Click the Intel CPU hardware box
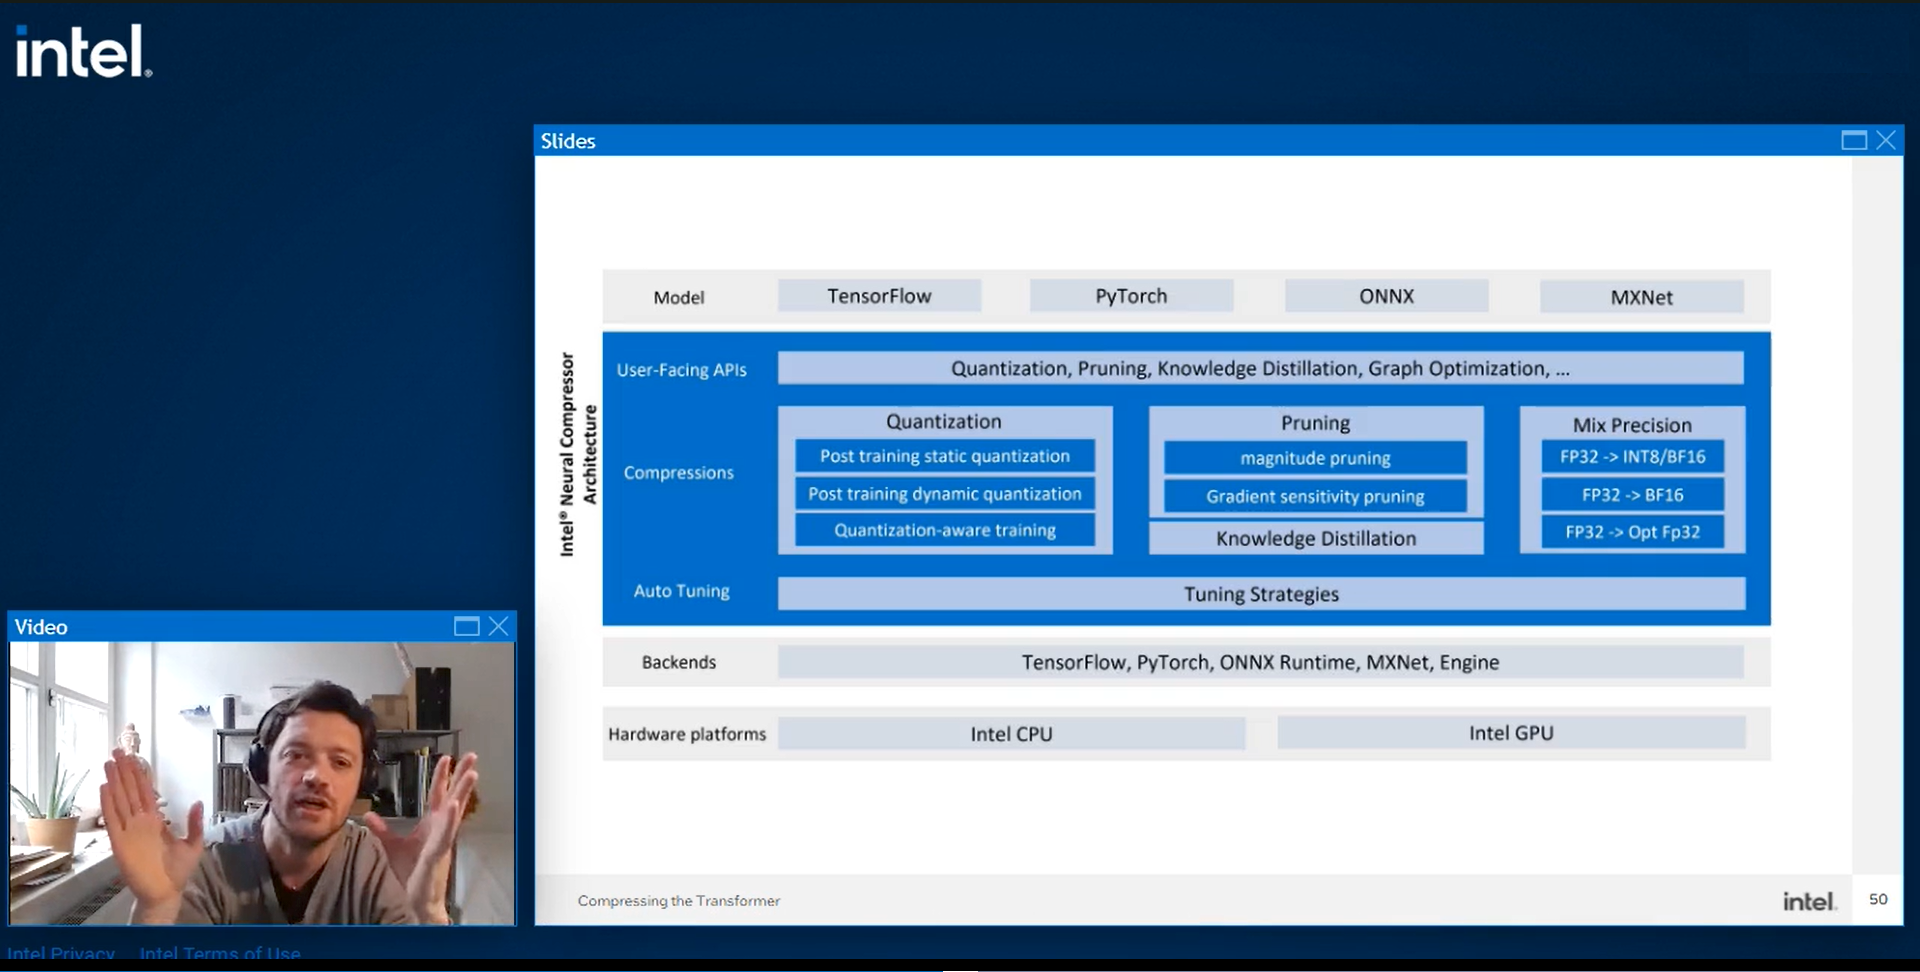 pos(1011,734)
